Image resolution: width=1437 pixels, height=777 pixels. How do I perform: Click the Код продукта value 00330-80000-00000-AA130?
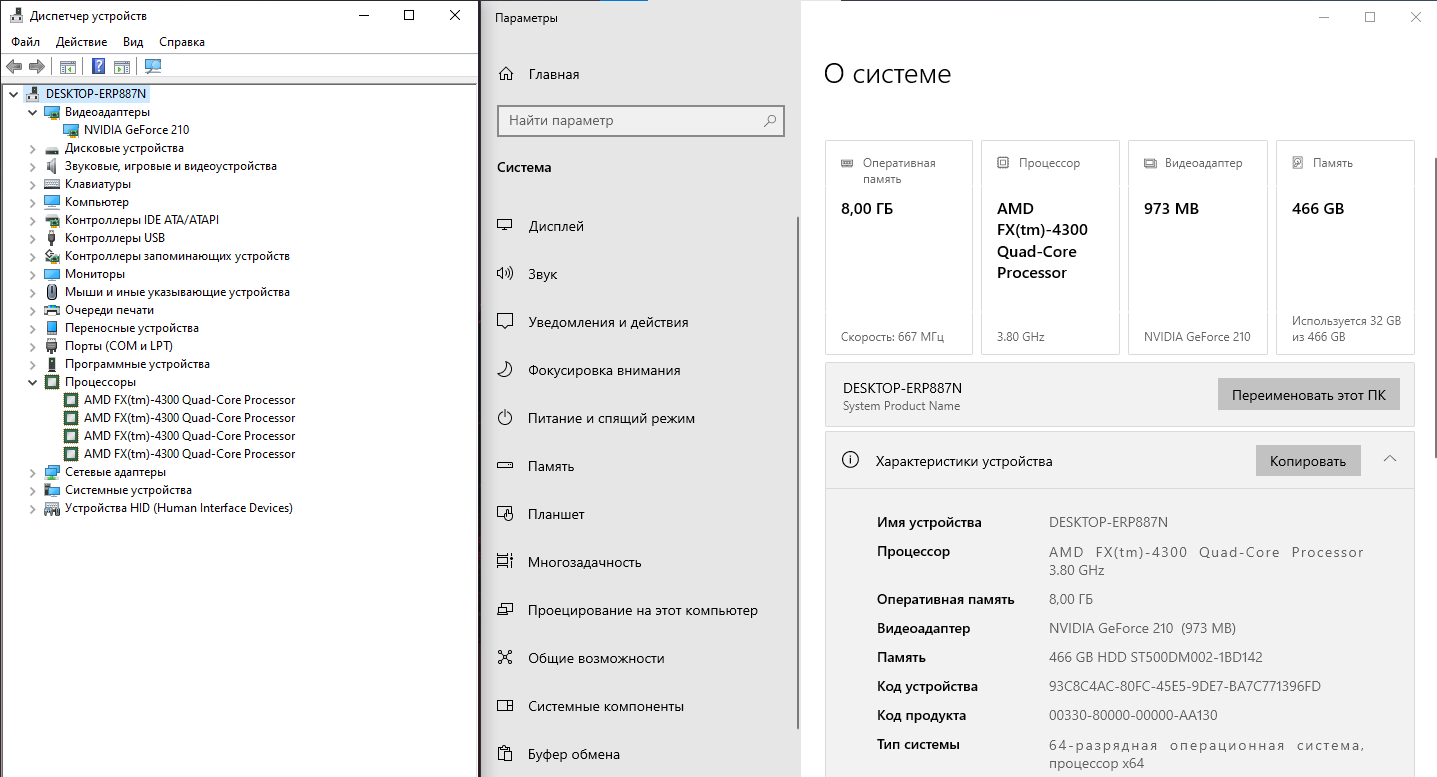[1133, 715]
